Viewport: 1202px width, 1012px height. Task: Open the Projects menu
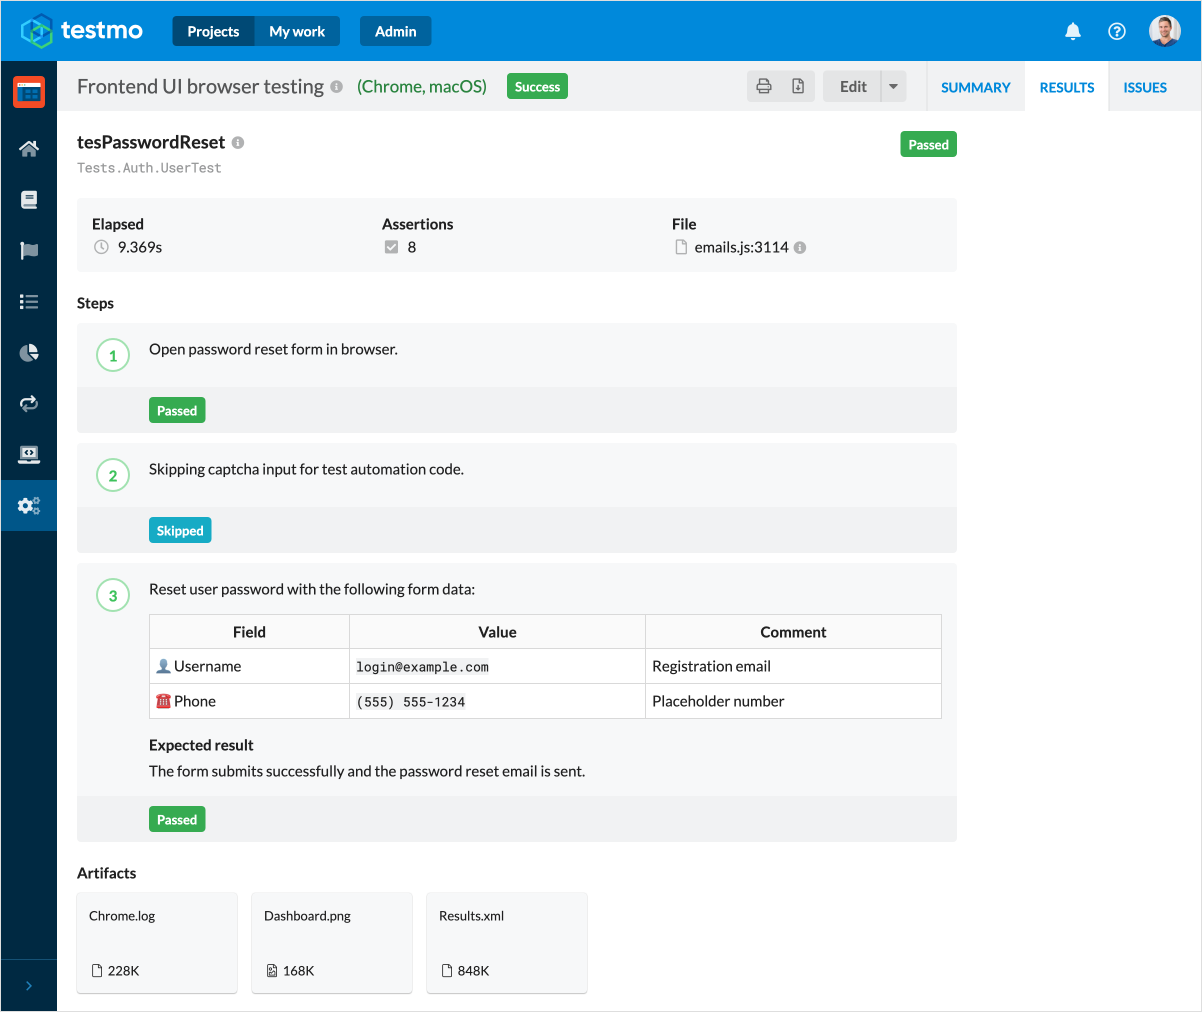(213, 31)
